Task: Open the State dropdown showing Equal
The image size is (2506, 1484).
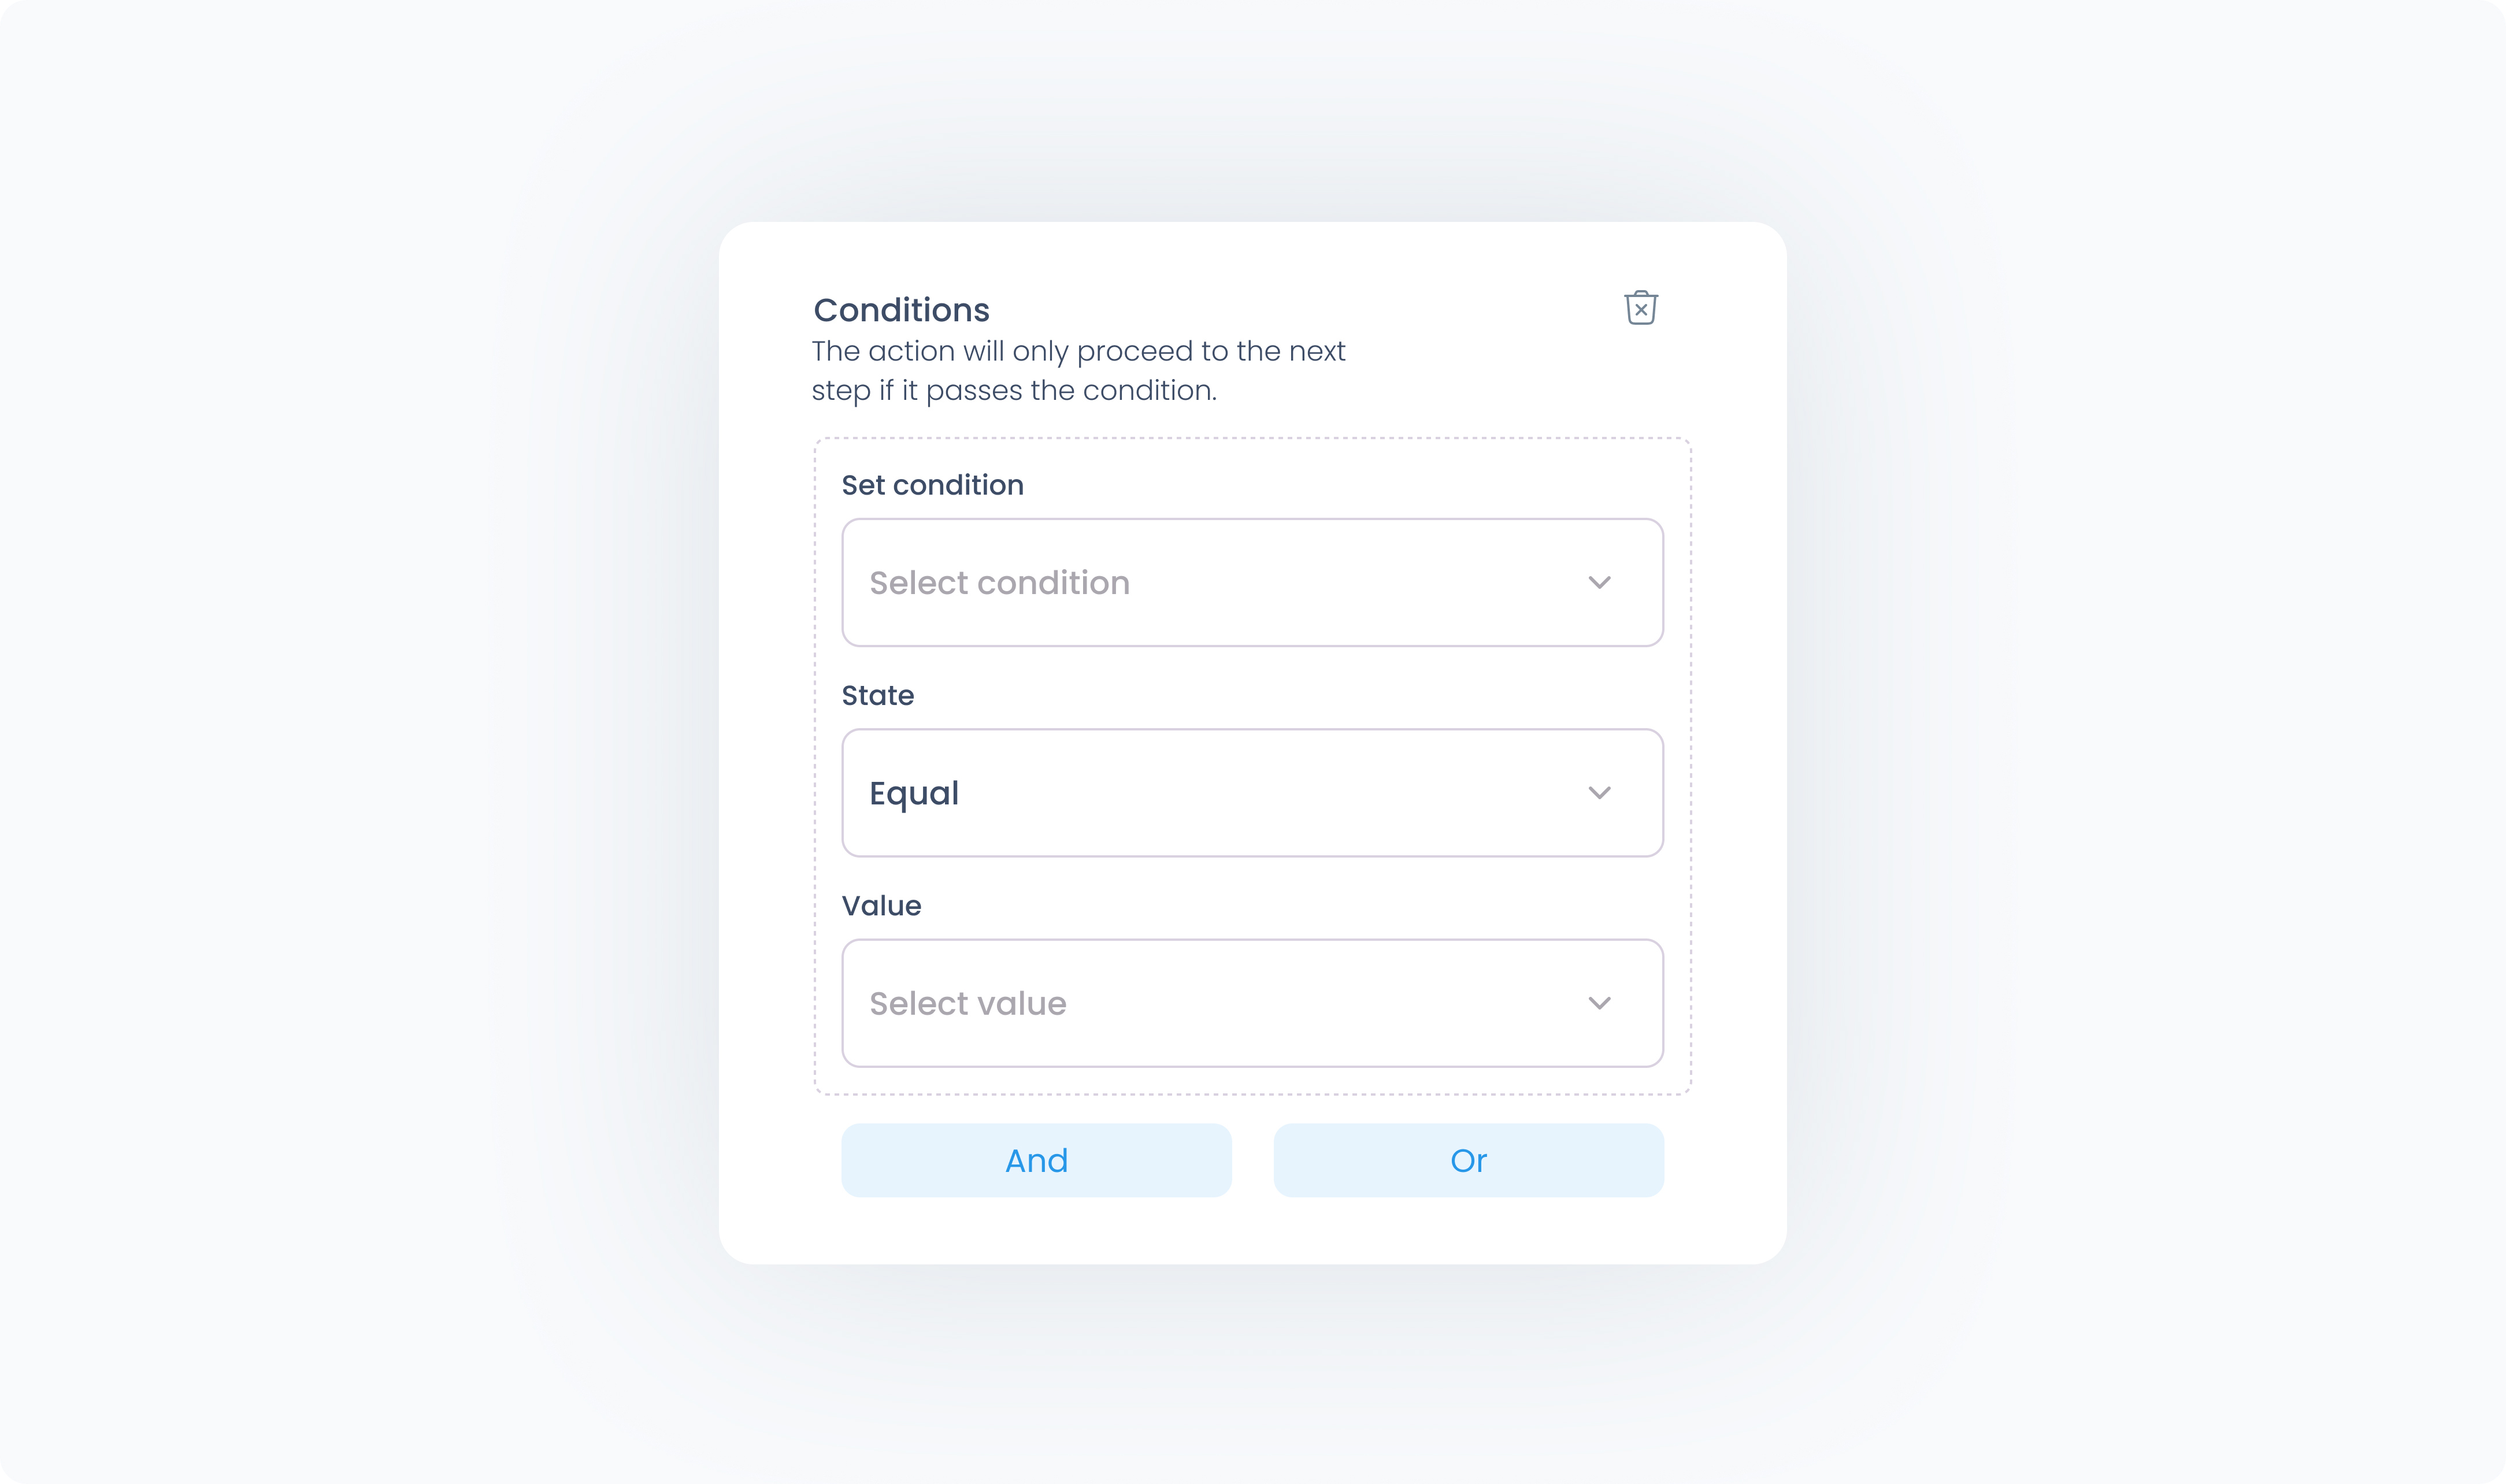Action: click(1252, 793)
